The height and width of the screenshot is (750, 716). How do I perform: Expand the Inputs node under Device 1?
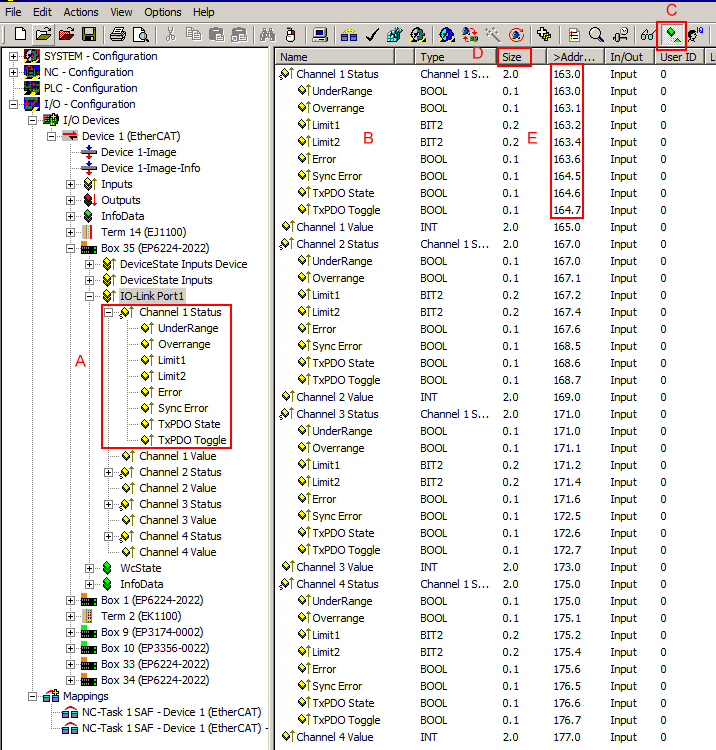[x=70, y=184]
